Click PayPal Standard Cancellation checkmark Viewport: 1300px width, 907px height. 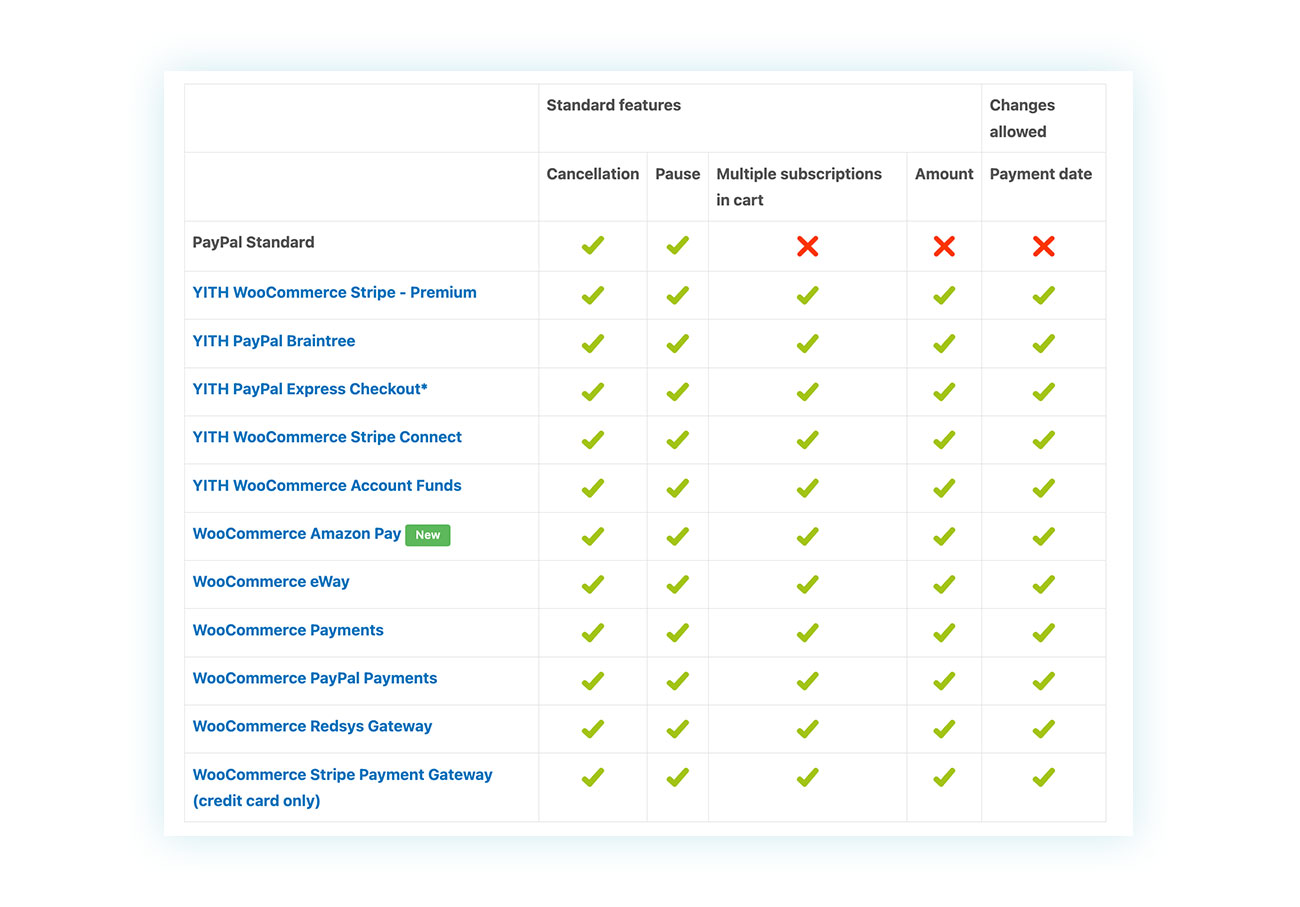click(593, 245)
